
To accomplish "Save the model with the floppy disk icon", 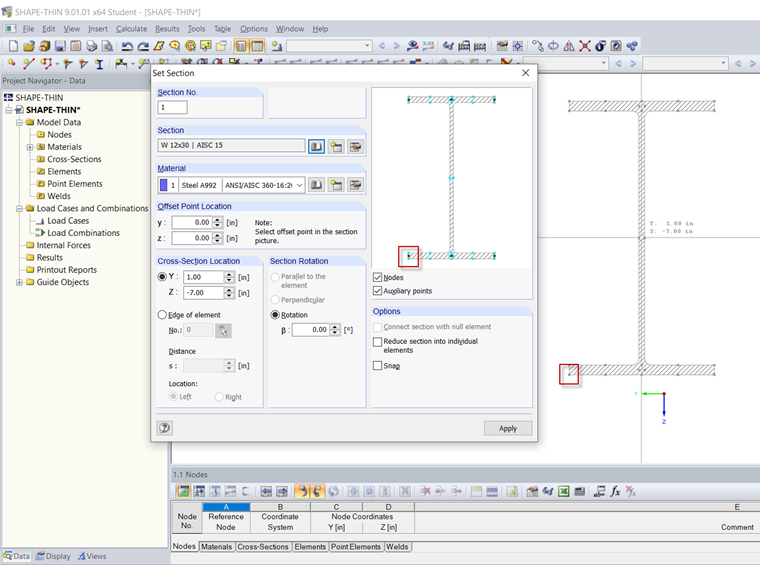I will click(60, 46).
